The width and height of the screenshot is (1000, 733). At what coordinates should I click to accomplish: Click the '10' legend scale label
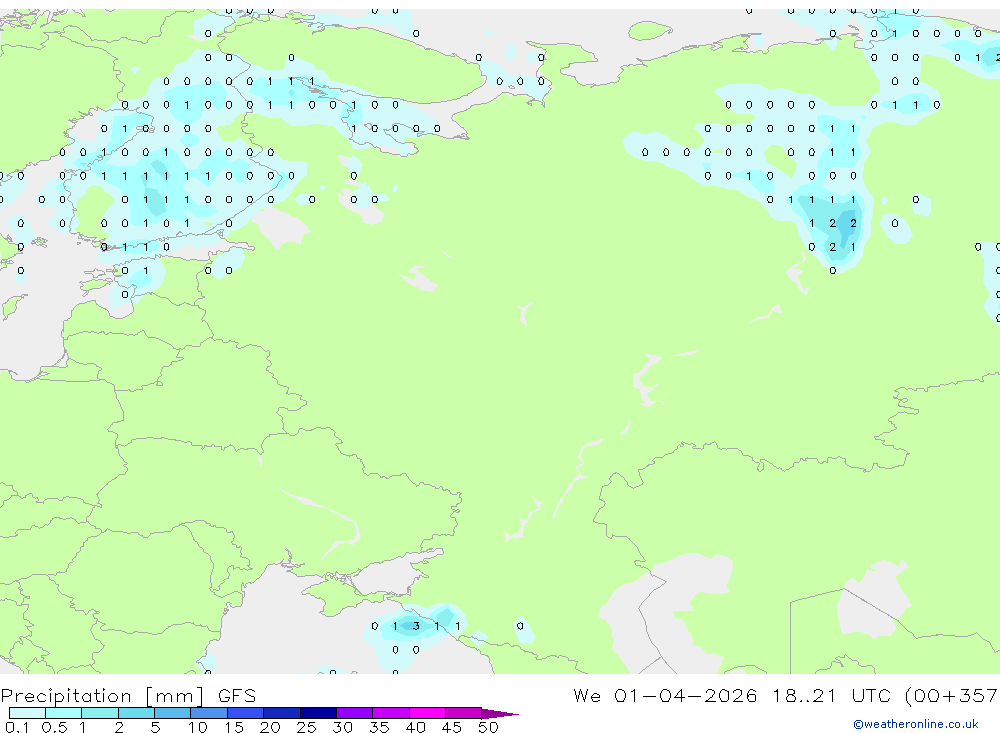tap(197, 727)
